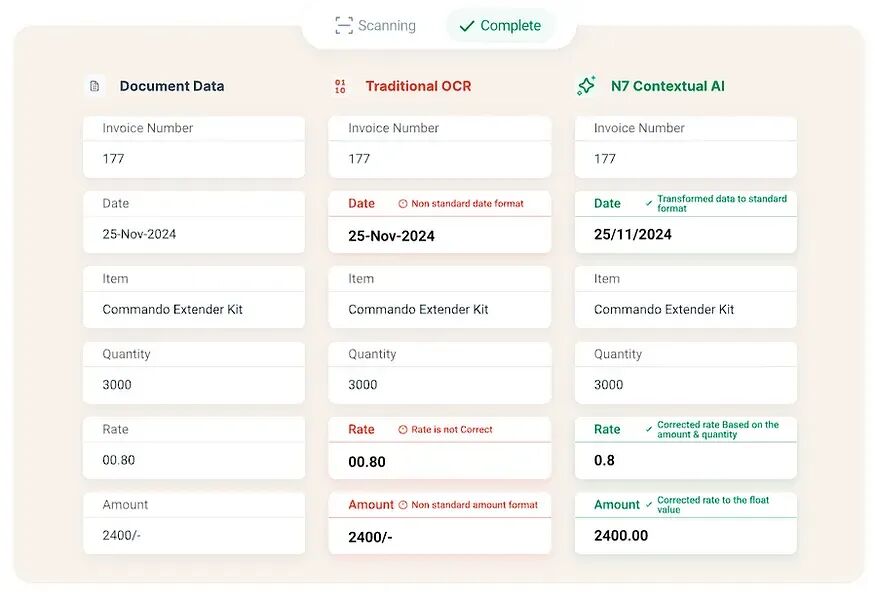Click the green Date label in N7 AI

(607, 204)
